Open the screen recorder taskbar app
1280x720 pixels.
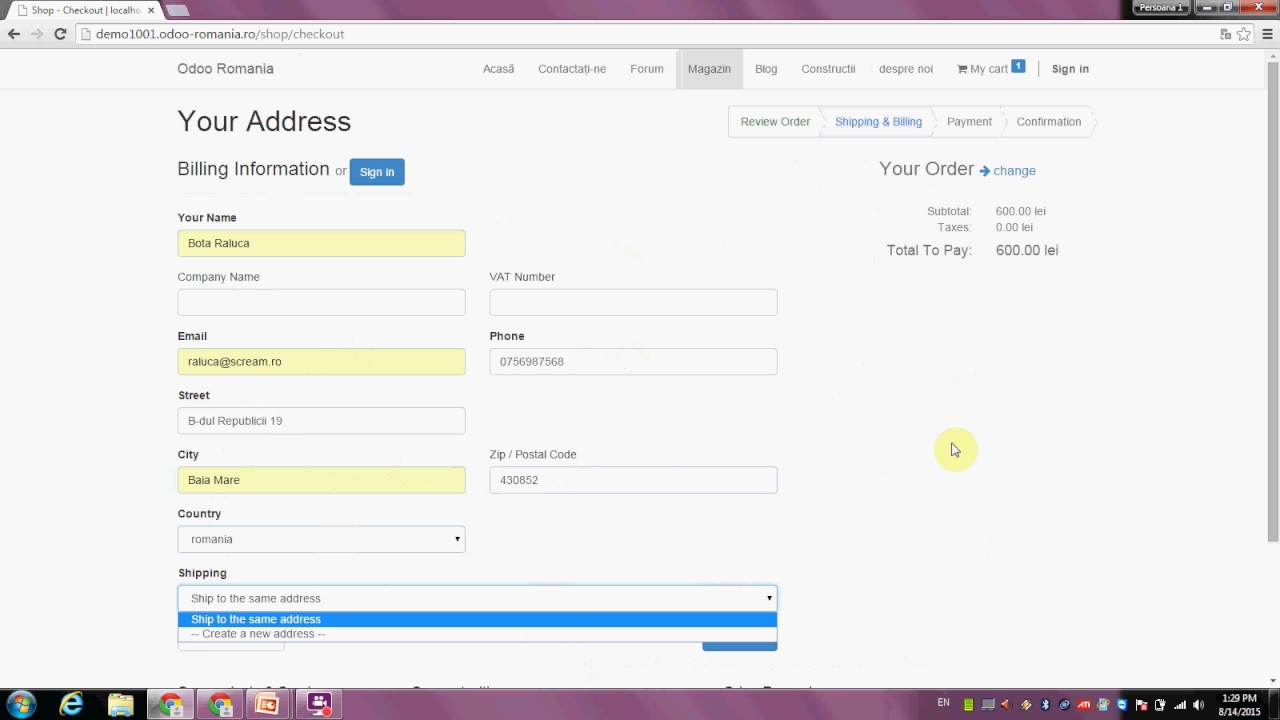[319, 704]
